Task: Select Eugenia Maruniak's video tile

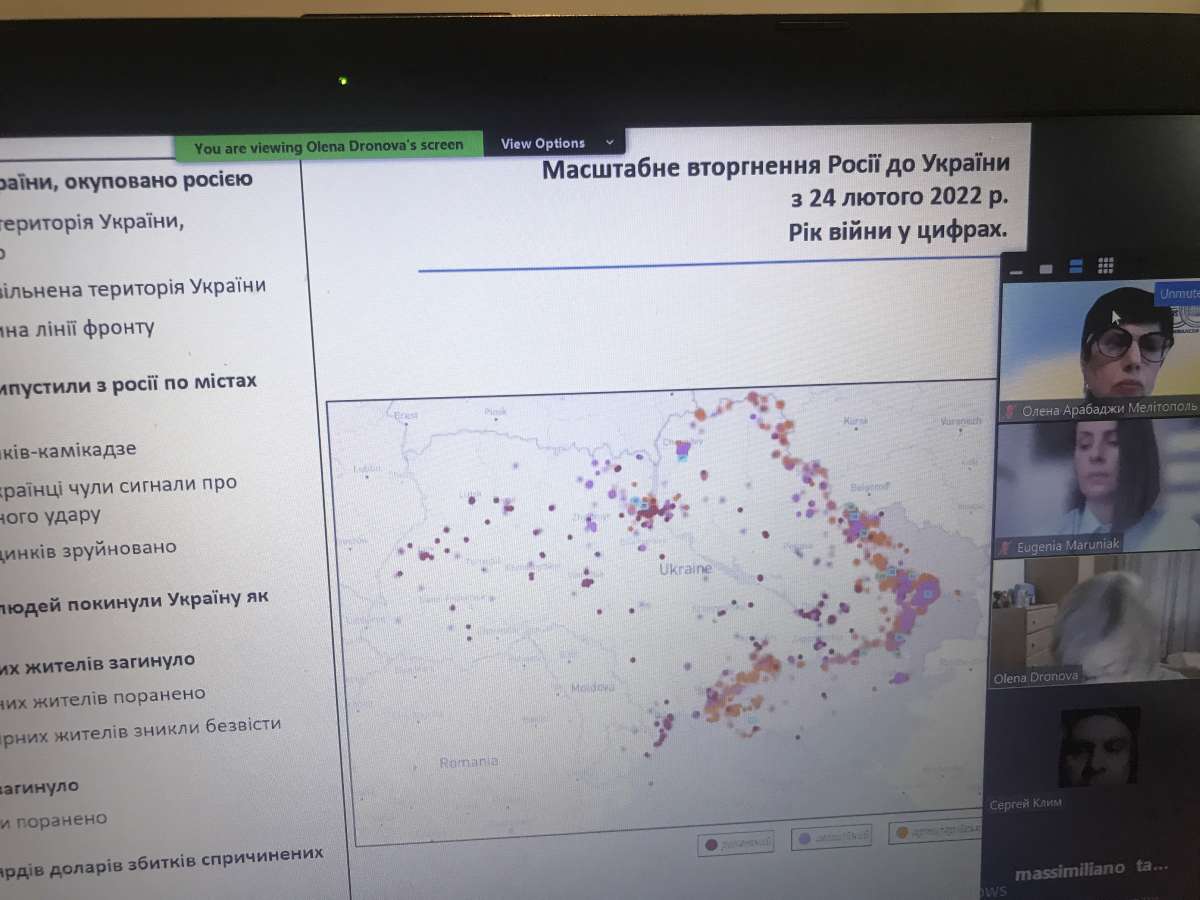Action: pyautogui.click(x=1096, y=482)
